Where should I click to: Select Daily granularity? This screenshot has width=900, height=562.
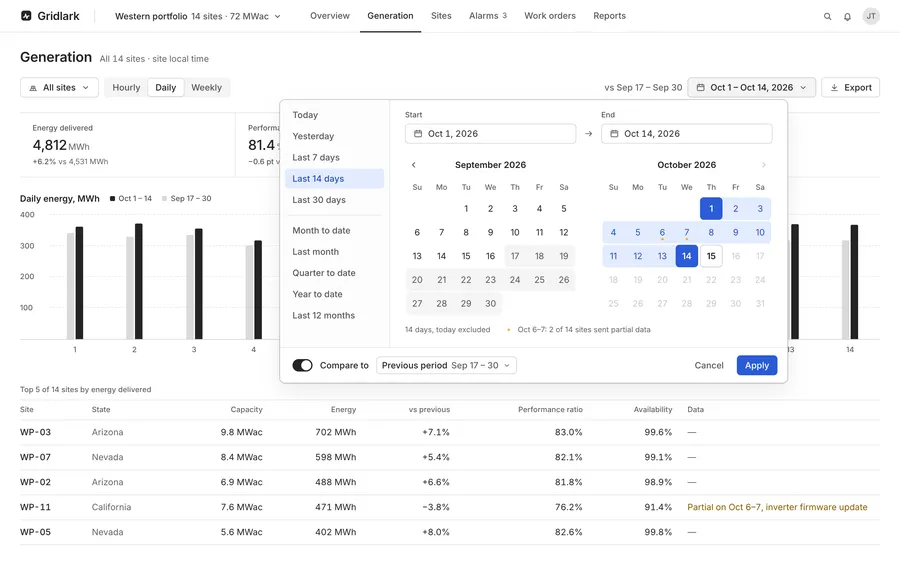tap(165, 88)
